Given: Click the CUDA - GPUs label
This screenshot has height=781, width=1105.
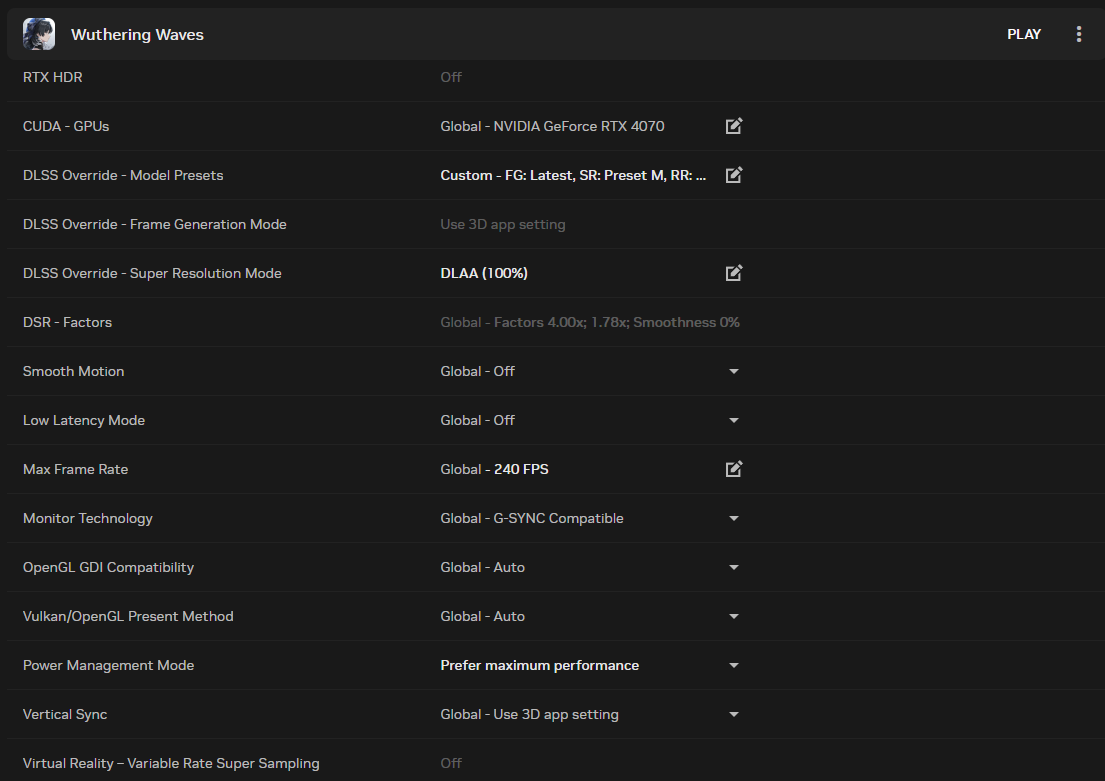Looking at the screenshot, I should (66, 126).
